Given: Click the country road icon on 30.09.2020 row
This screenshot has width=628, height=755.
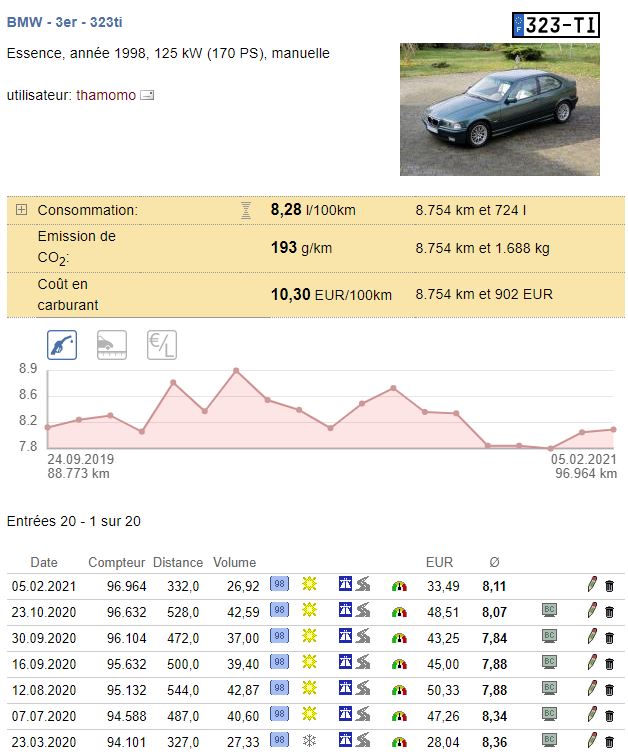Looking at the screenshot, I should tap(363, 636).
